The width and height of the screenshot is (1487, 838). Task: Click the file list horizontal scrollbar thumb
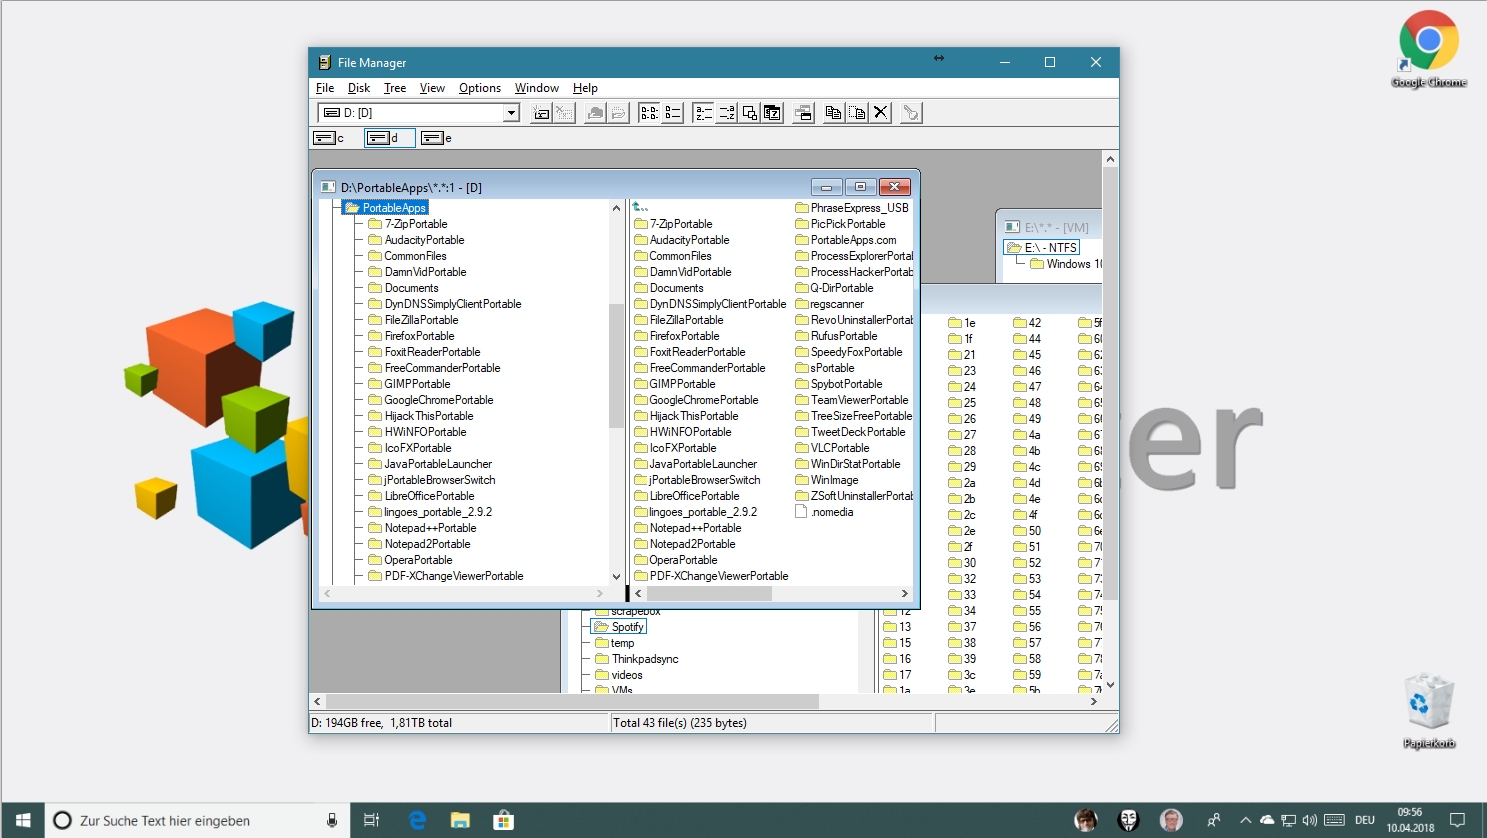click(709, 594)
